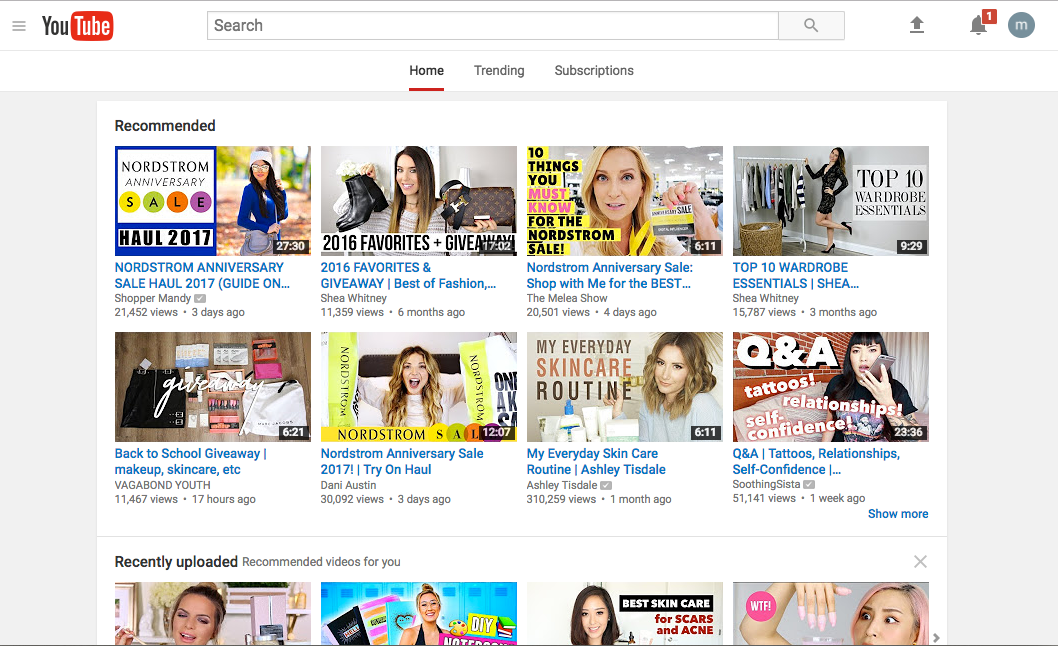This screenshot has width=1058, height=646.
Task: Click the Top 10 Wardrobe Essentials thumbnail
Action: 831,200
